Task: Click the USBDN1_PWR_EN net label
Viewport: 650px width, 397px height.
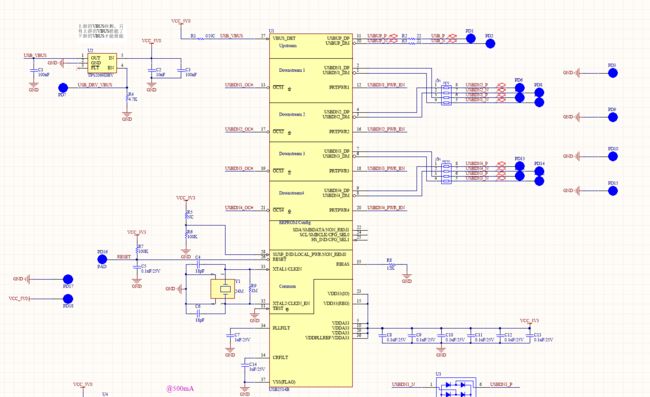Action: tap(386, 85)
